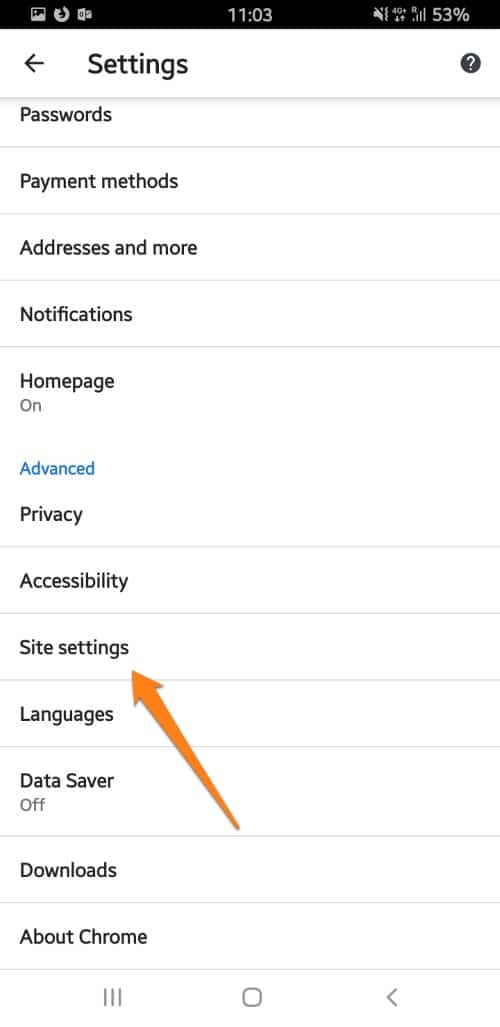500x1027 pixels.
Task: Open Accessibility settings
Action: 250,580
